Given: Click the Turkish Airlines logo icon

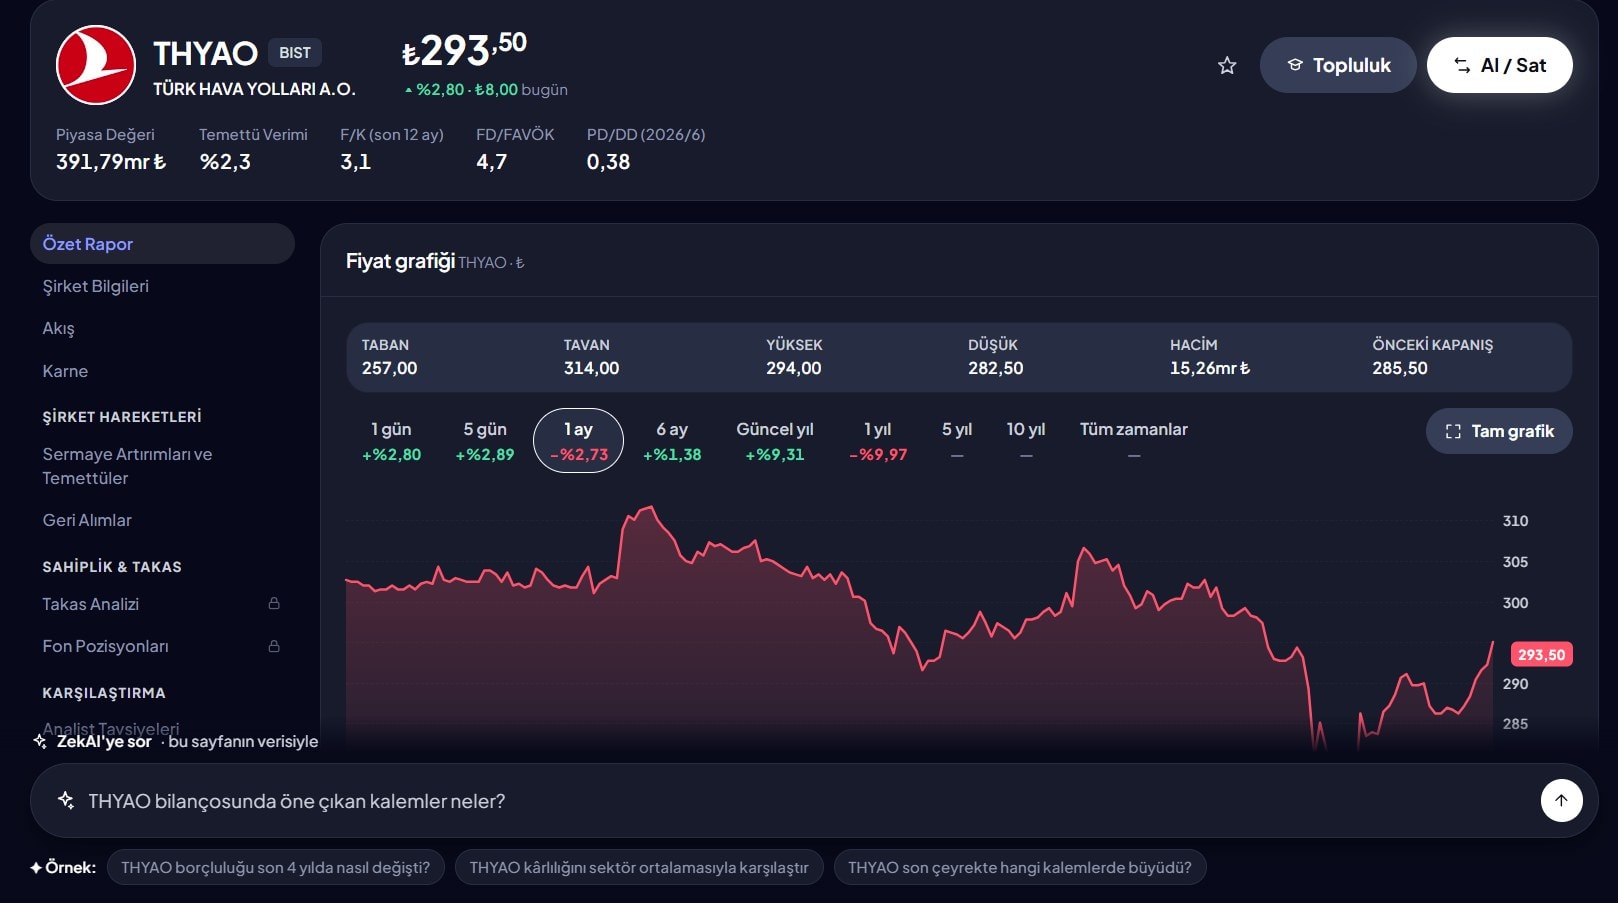Looking at the screenshot, I should click(96, 65).
